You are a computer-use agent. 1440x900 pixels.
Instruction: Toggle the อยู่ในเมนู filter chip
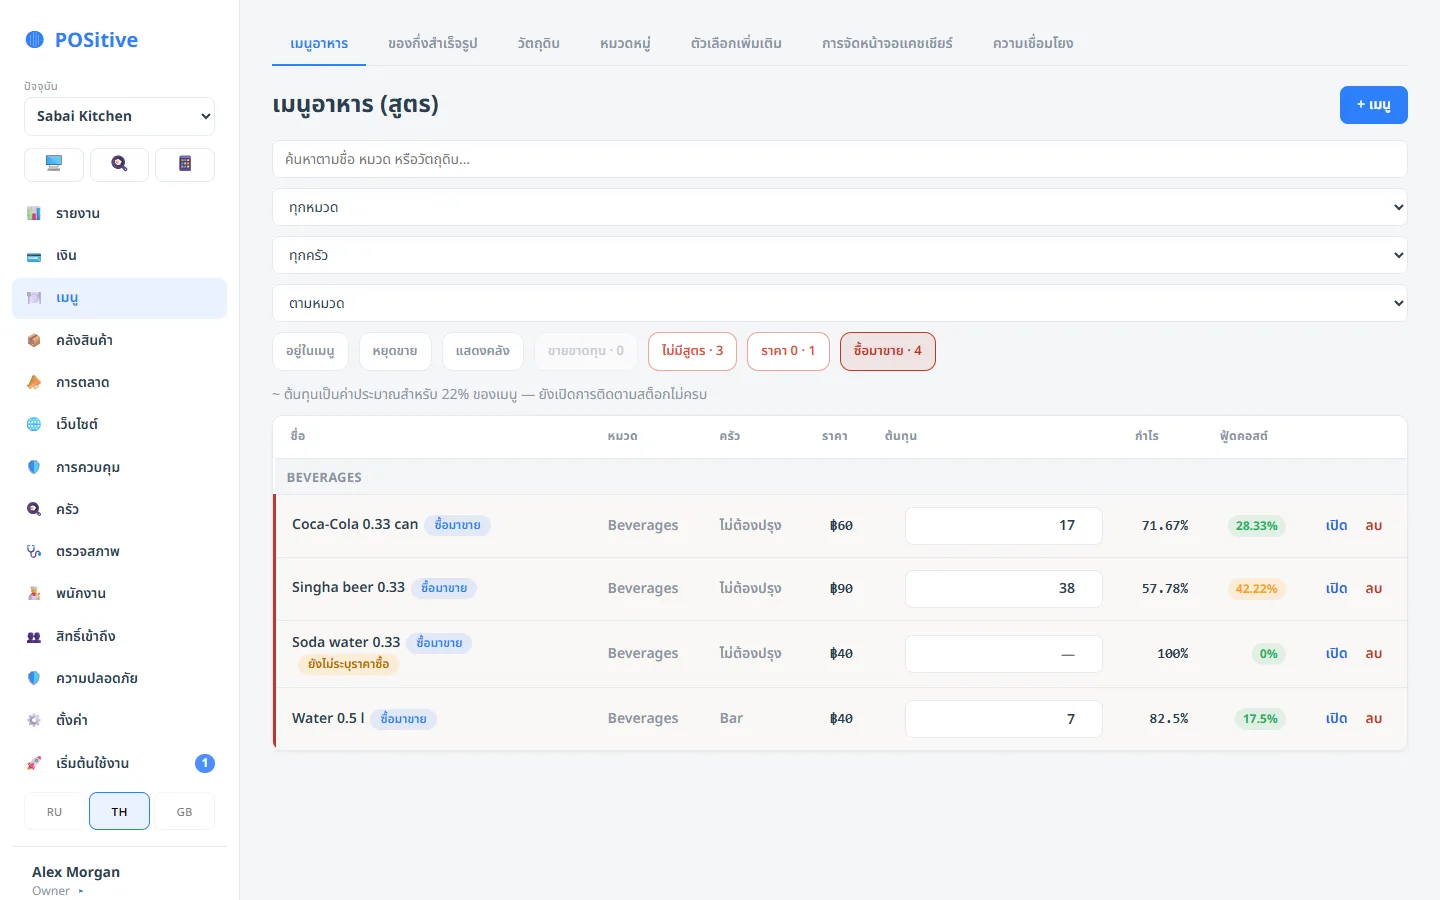310,351
